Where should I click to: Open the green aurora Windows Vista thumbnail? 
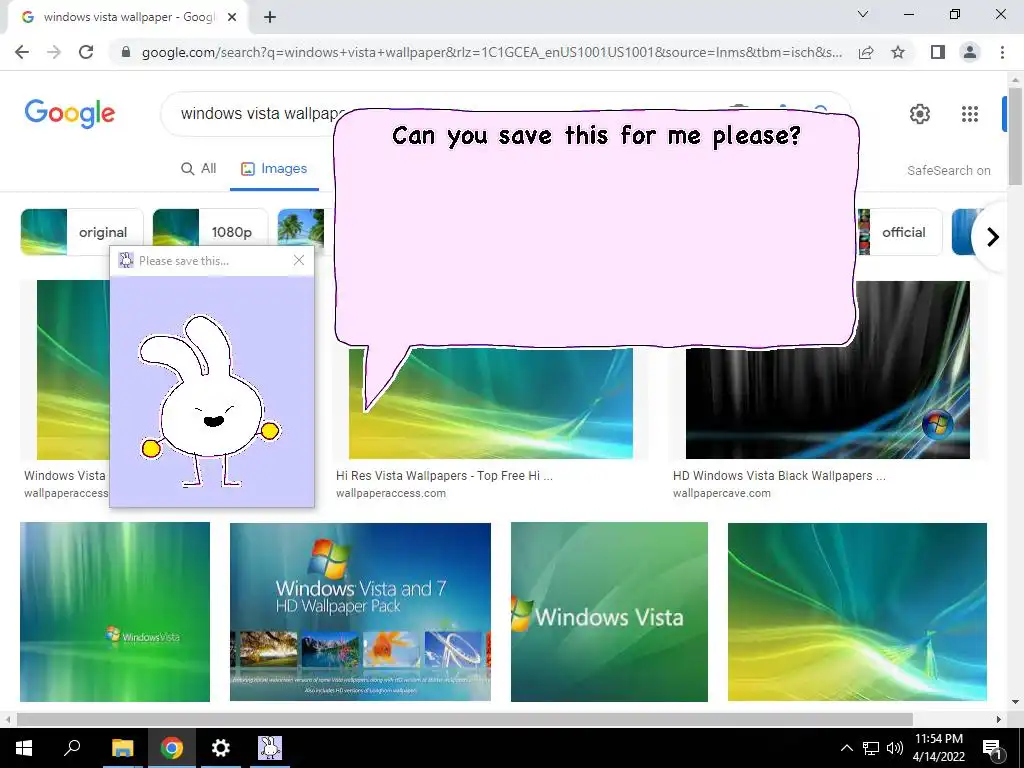pos(115,612)
